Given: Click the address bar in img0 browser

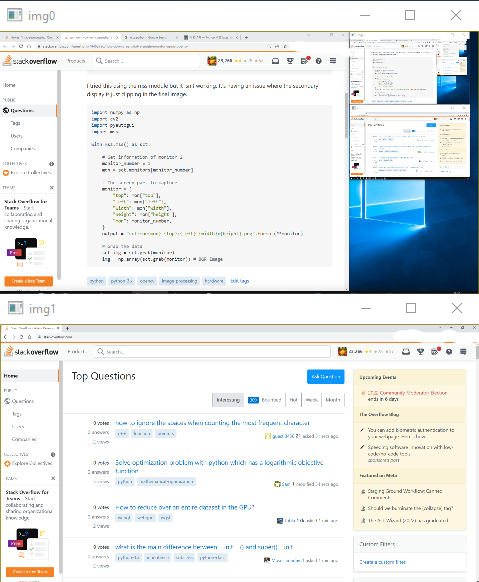Looking at the screenshot, I should pos(148,46).
